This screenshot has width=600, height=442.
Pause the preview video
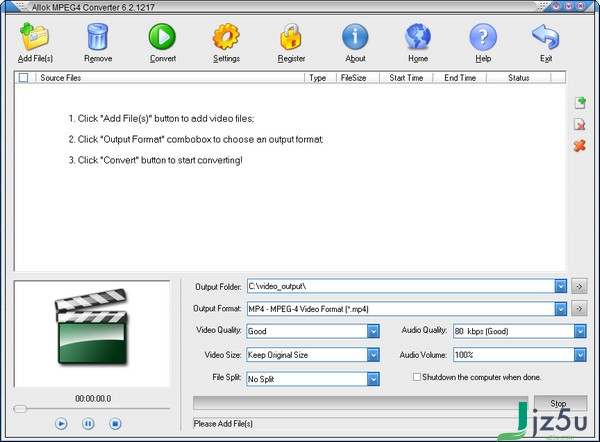click(88, 424)
